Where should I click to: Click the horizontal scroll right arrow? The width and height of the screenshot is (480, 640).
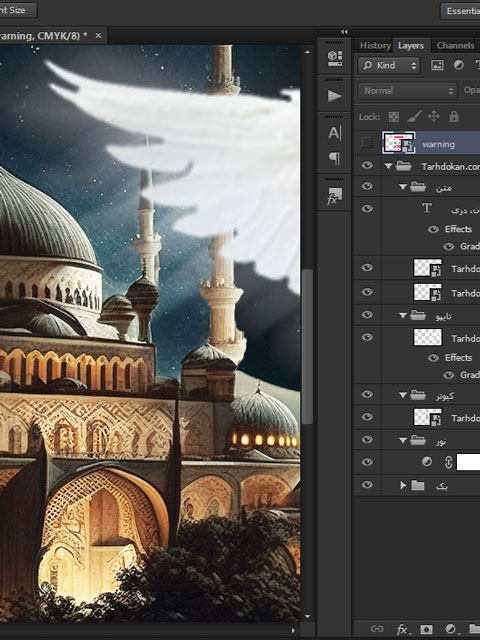coord(293,631)
